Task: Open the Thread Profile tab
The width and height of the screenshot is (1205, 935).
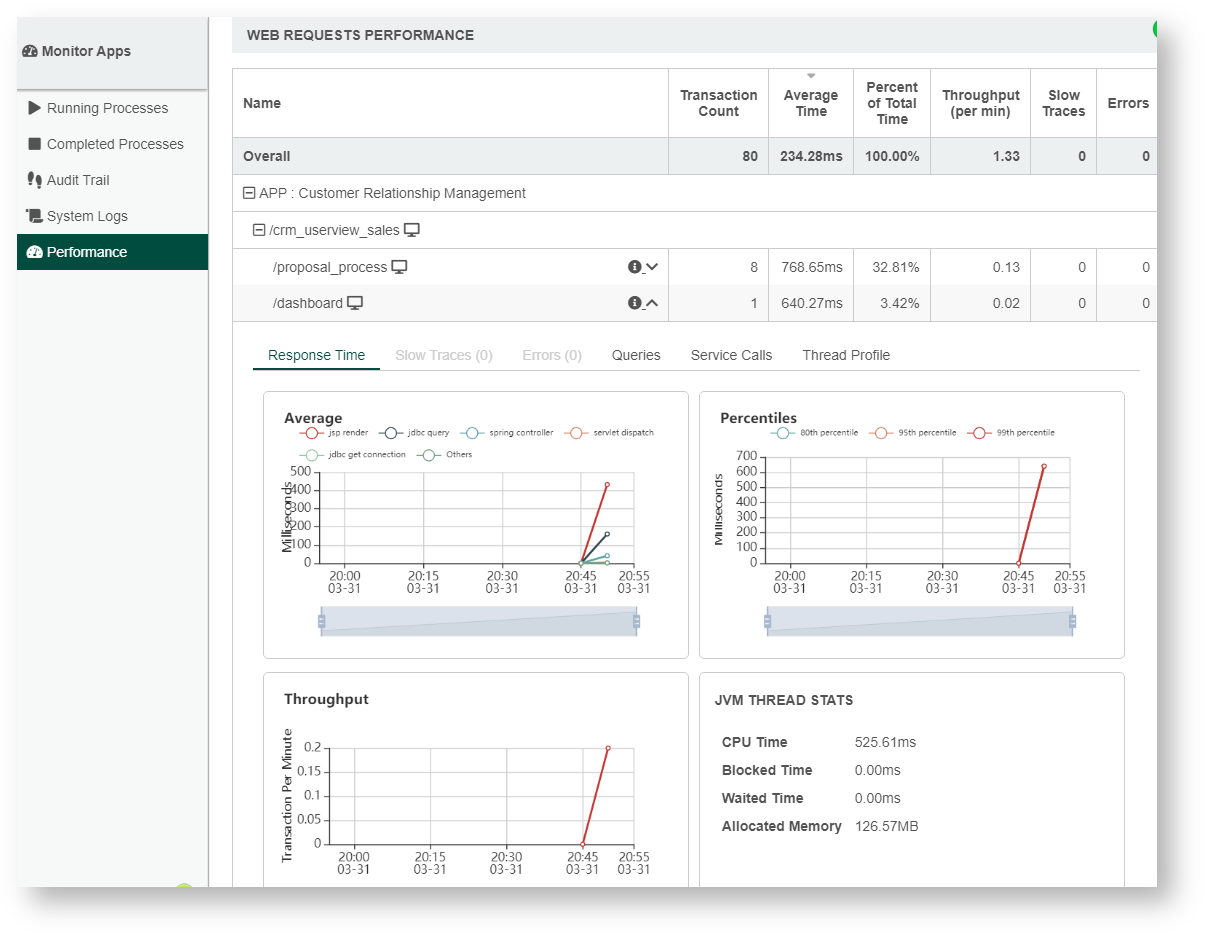Action: 845,355
